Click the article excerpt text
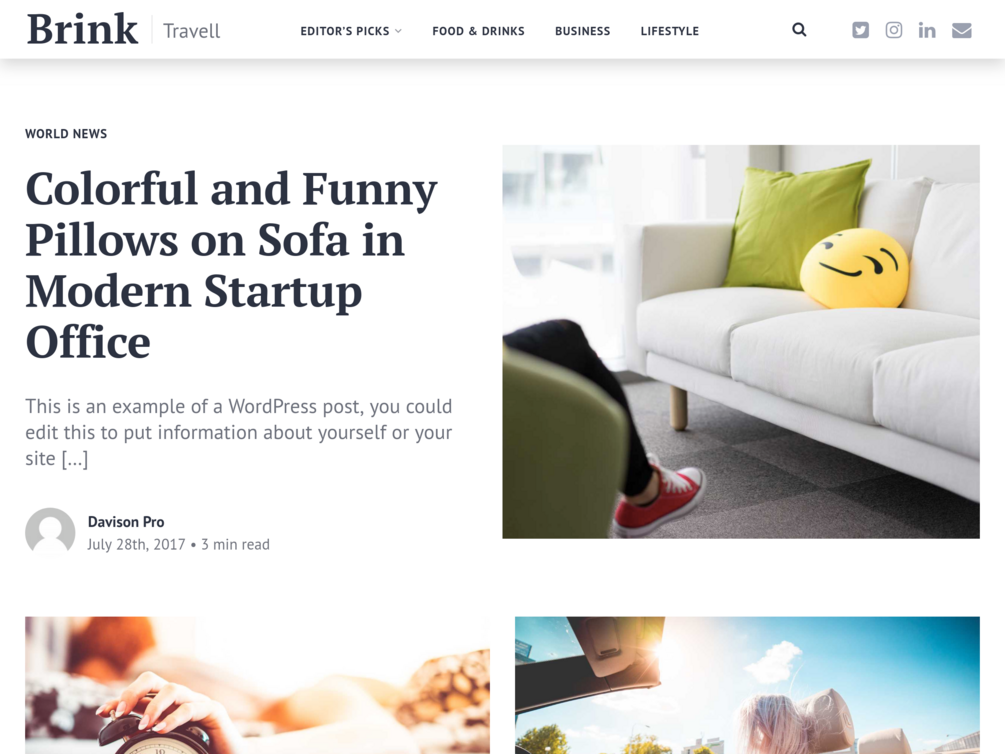This screenshot has width=1005, height=754. [238, 432]
